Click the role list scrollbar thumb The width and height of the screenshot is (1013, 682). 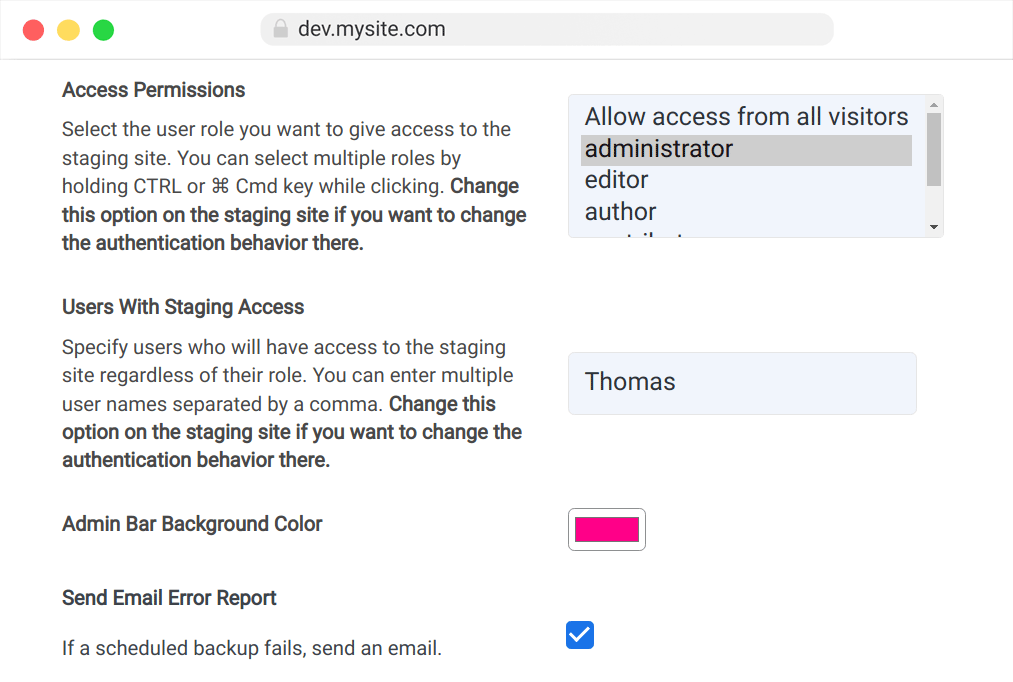(934, 149)
